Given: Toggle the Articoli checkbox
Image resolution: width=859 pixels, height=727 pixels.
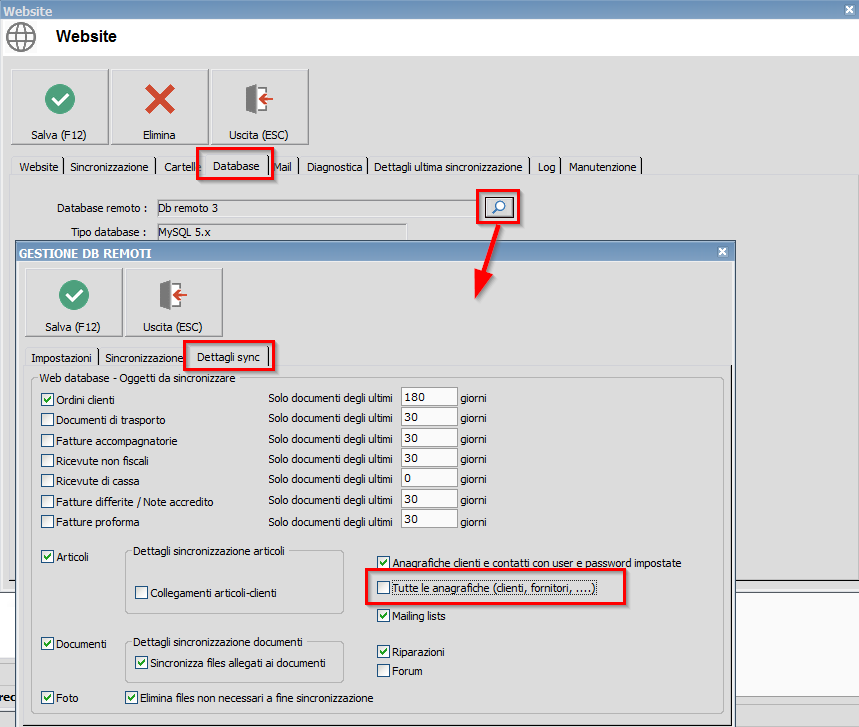Looking at the screenshot, I should 48,557.
